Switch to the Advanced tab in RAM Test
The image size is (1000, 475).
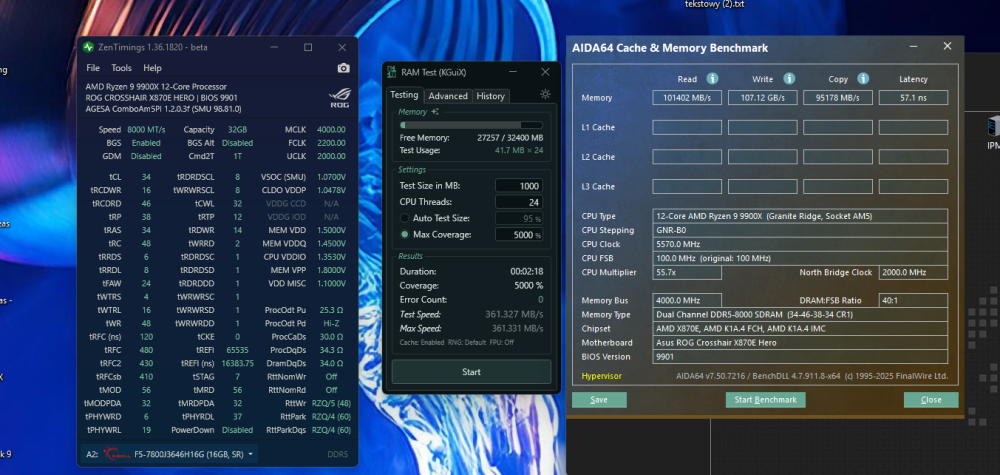click(448, 96)
